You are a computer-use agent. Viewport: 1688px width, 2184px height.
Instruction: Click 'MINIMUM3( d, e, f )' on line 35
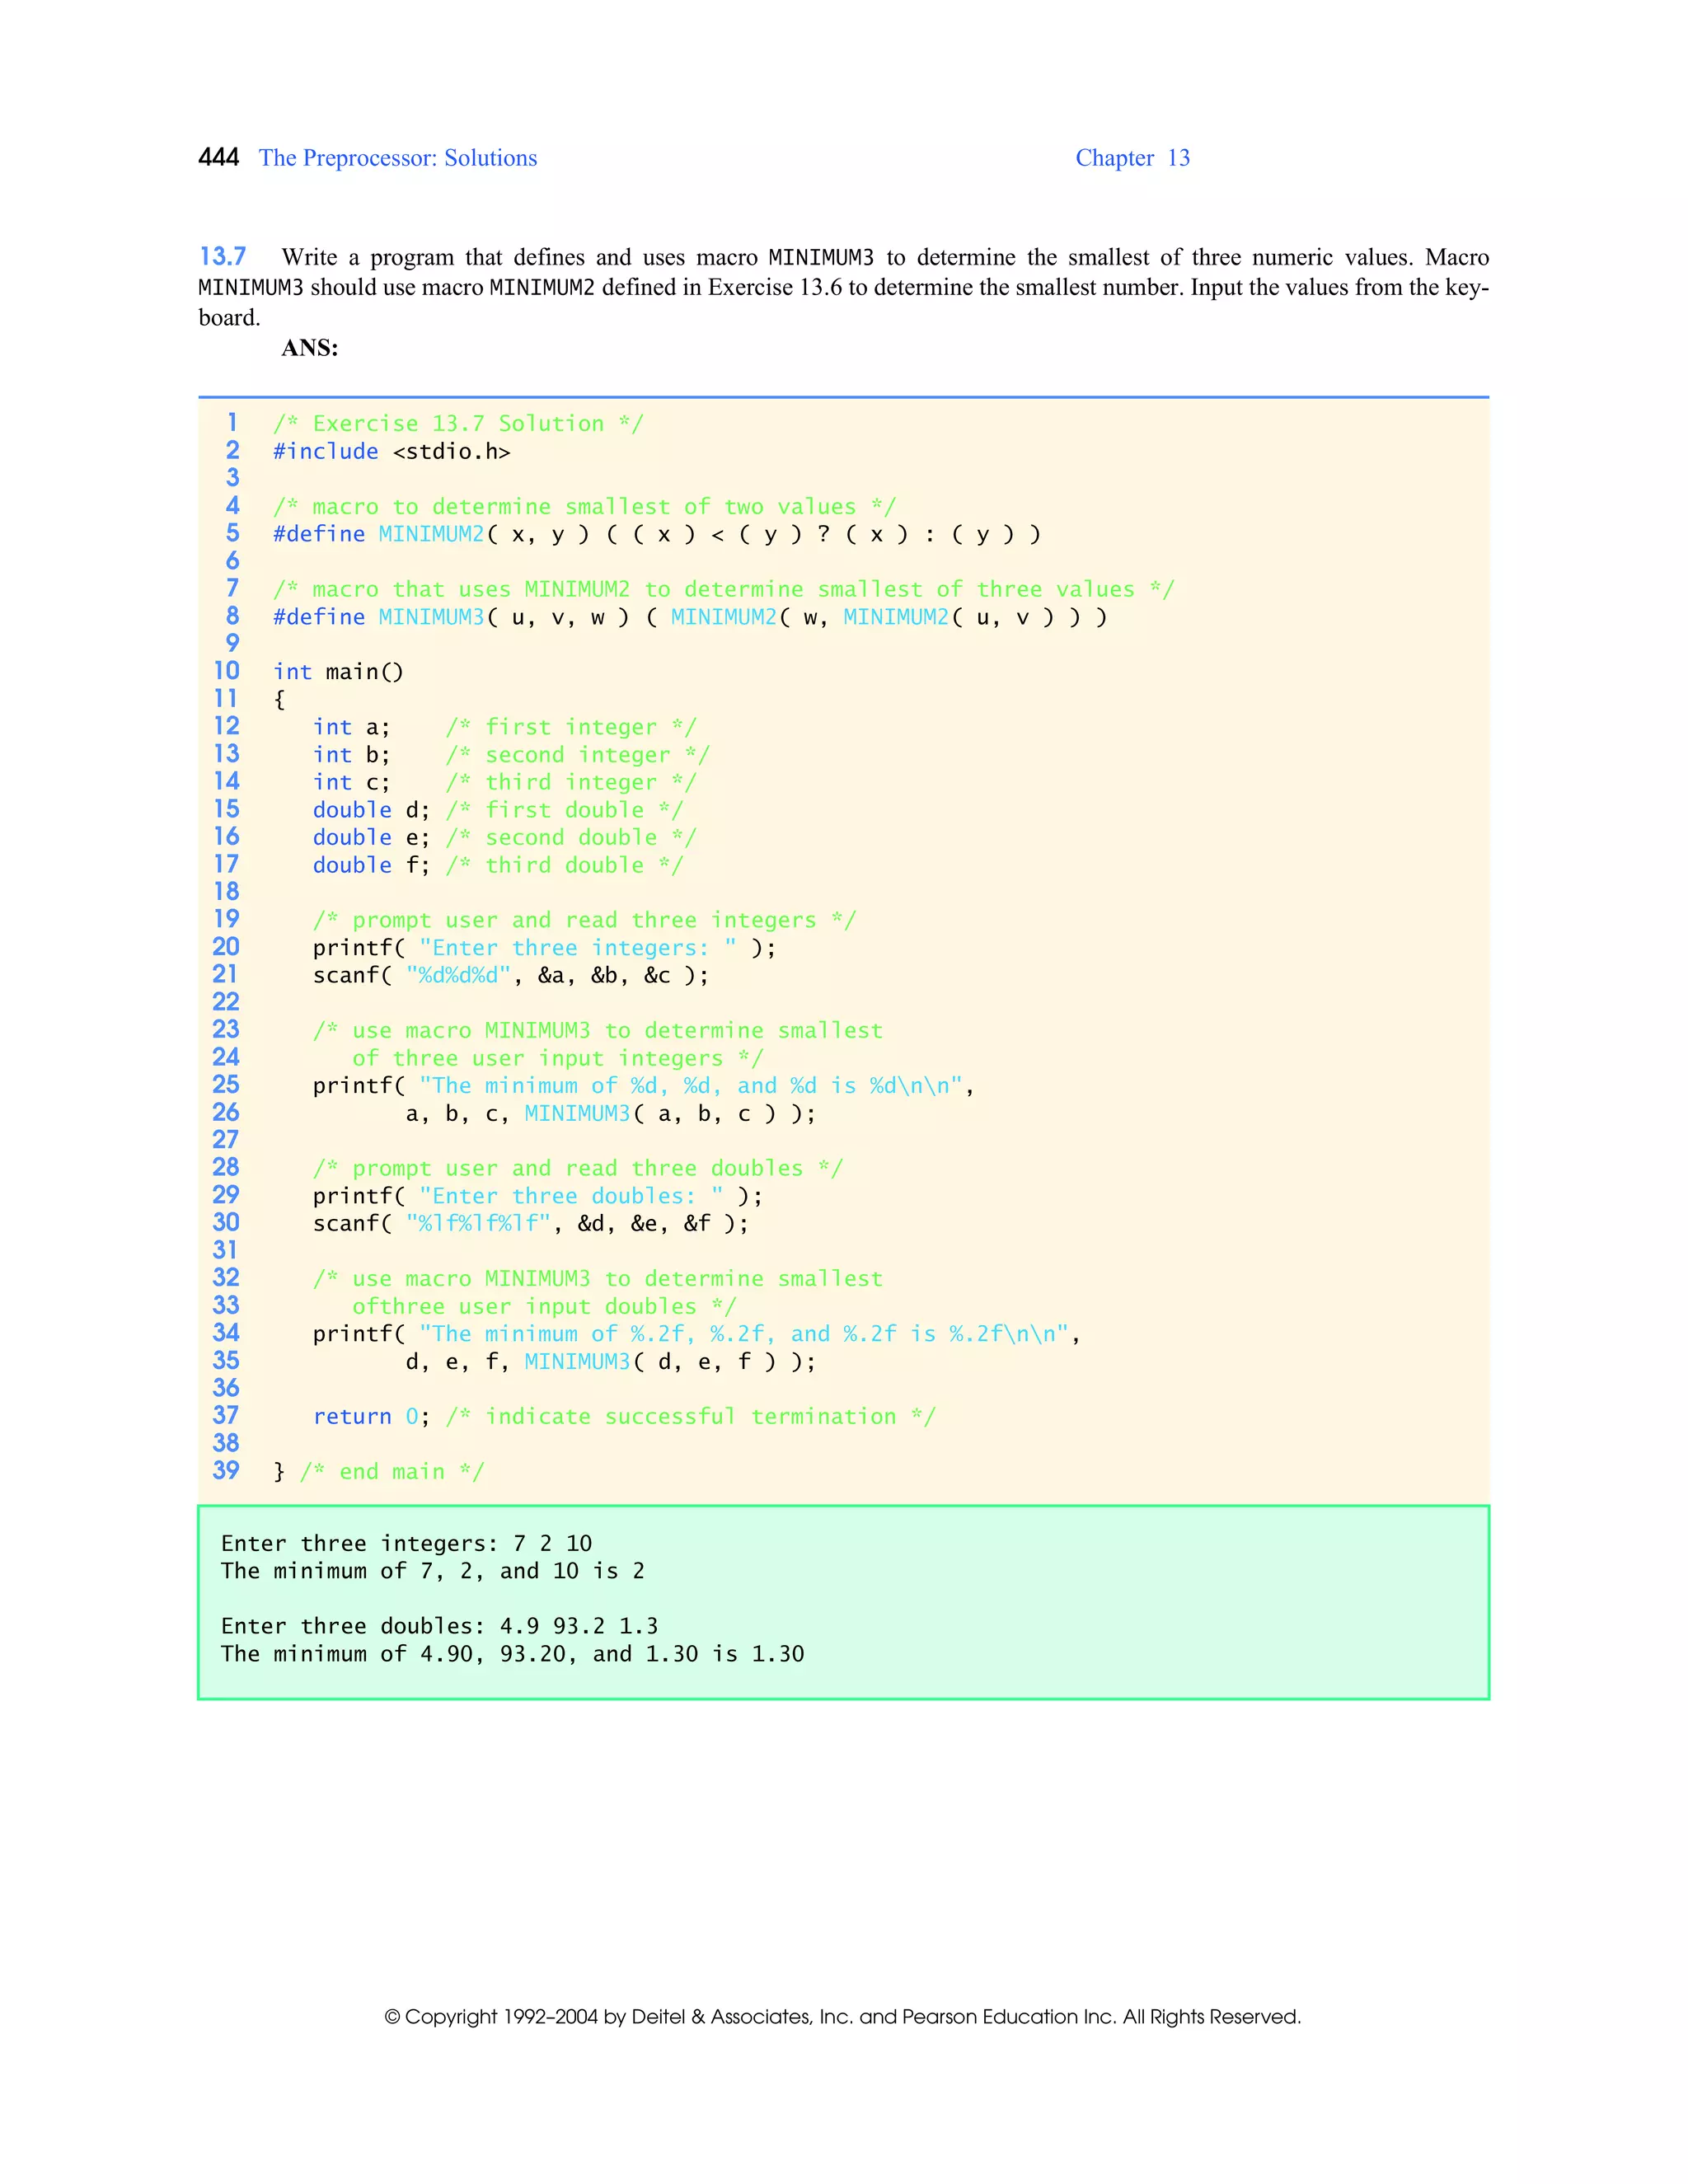[x=650, y=1362]
